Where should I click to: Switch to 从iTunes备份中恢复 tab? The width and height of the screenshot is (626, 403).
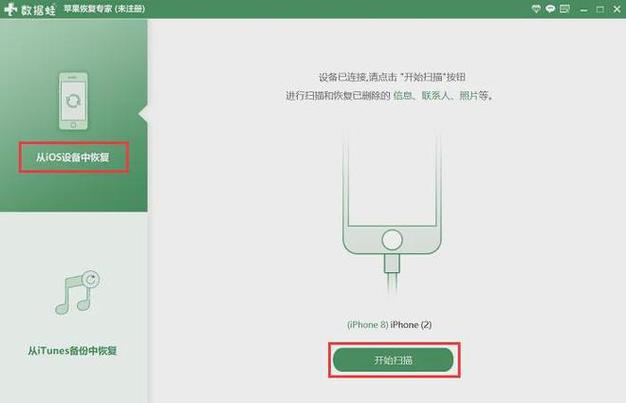click(x=72, y=351)
